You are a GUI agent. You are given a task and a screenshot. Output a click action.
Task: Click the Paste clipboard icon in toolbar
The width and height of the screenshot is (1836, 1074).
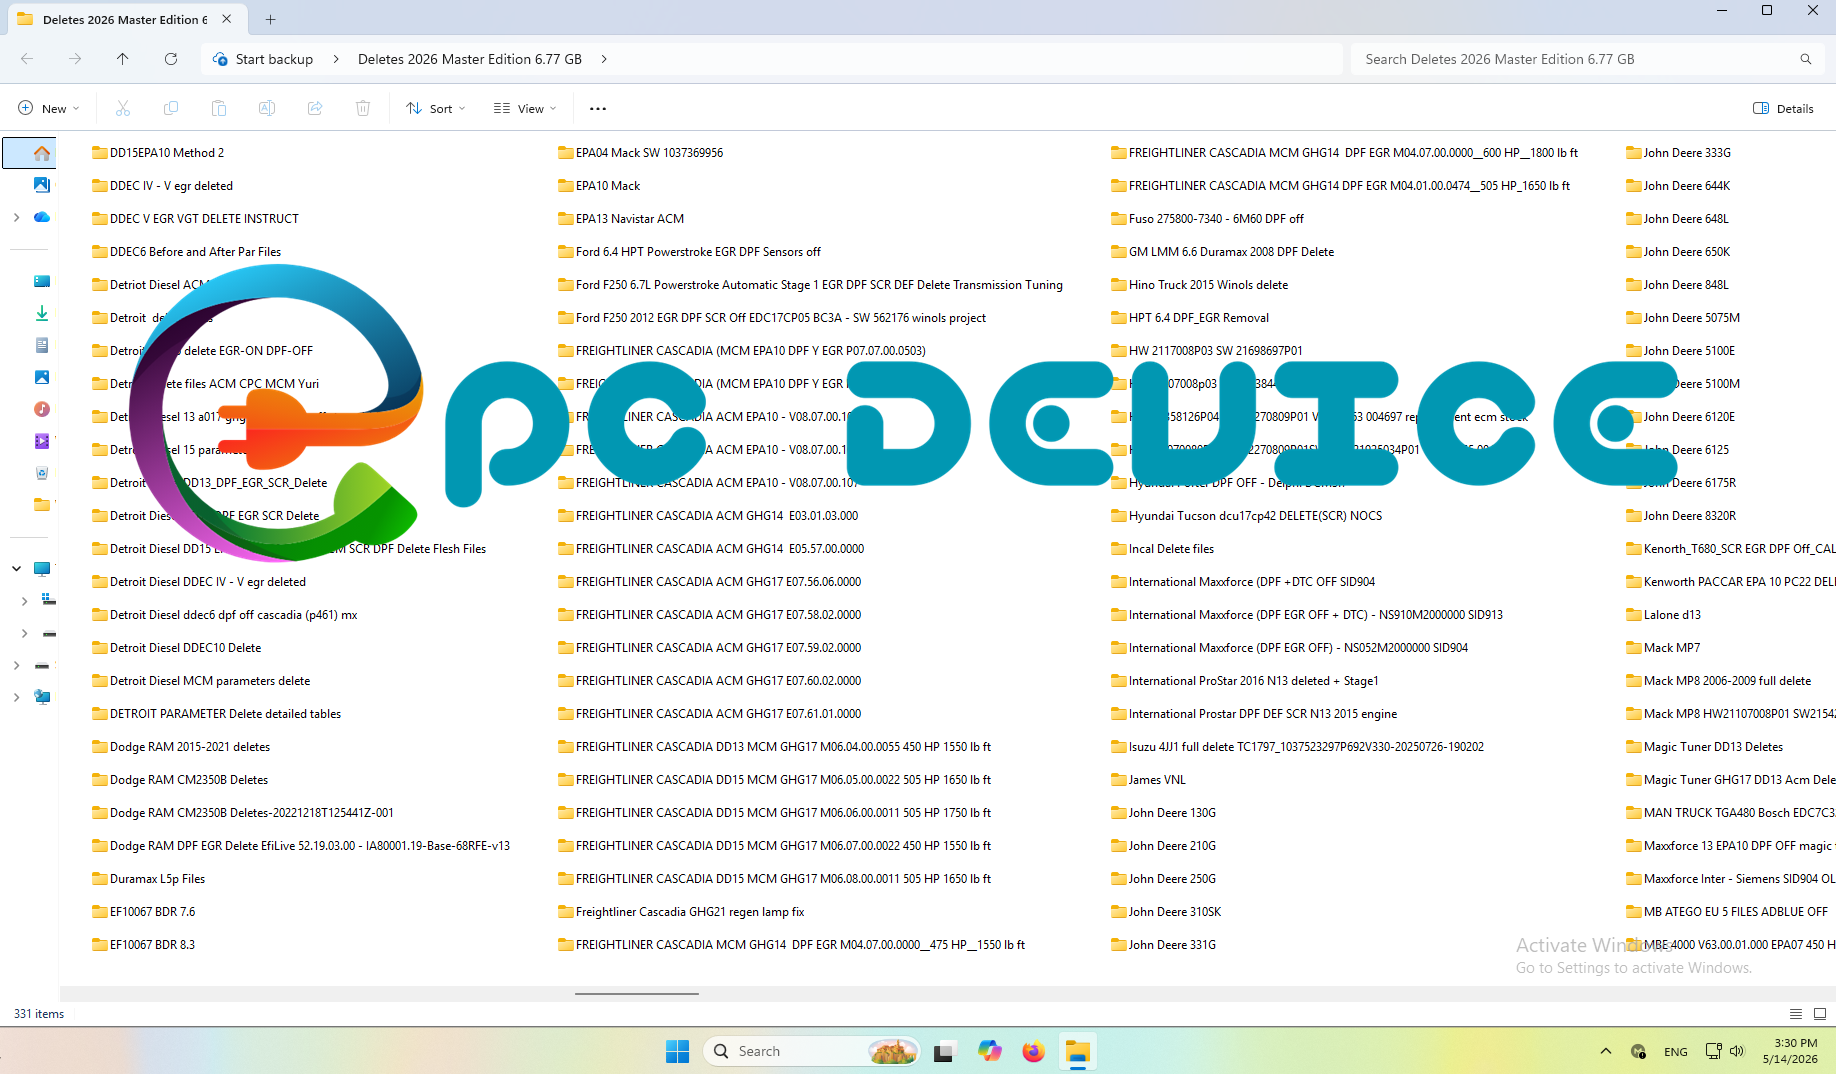pos(219,108)
